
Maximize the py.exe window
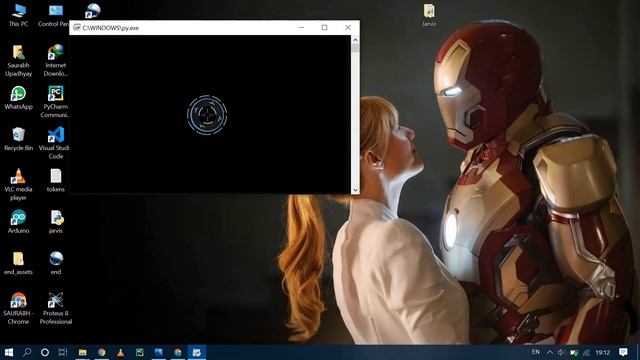(324, 27)
